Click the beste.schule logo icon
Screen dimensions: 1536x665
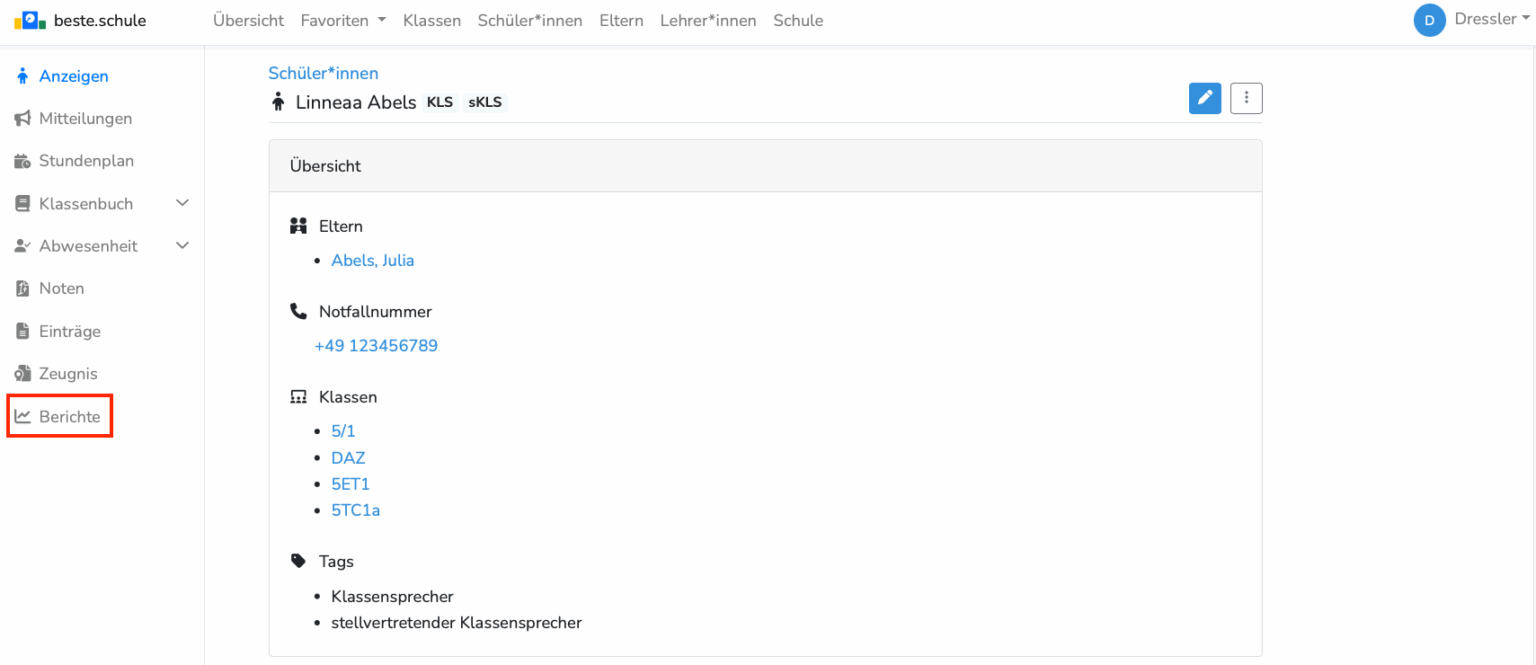pos(30,20)
